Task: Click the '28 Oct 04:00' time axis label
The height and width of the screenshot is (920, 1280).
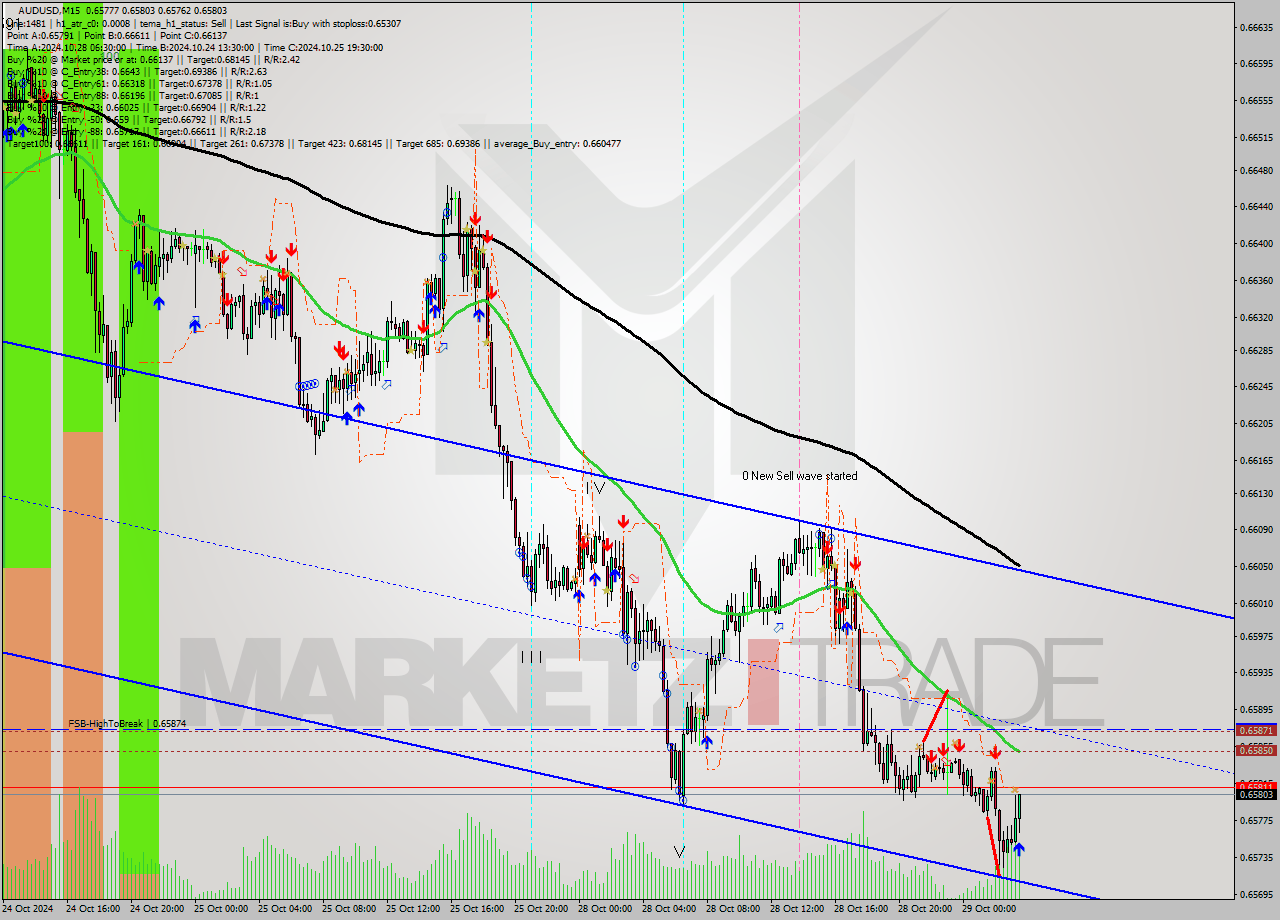Action: [671, 909]
